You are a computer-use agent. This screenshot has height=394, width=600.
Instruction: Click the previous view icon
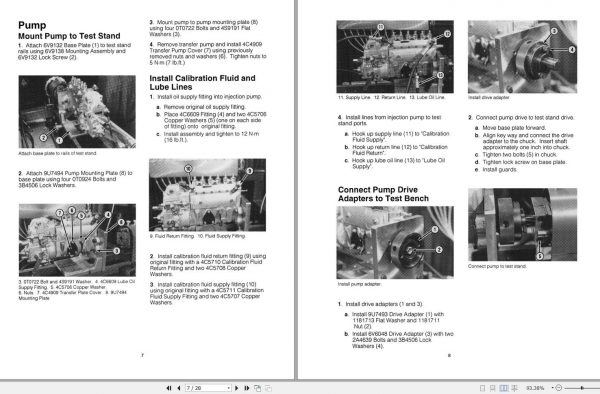click(x=258, y=388)
